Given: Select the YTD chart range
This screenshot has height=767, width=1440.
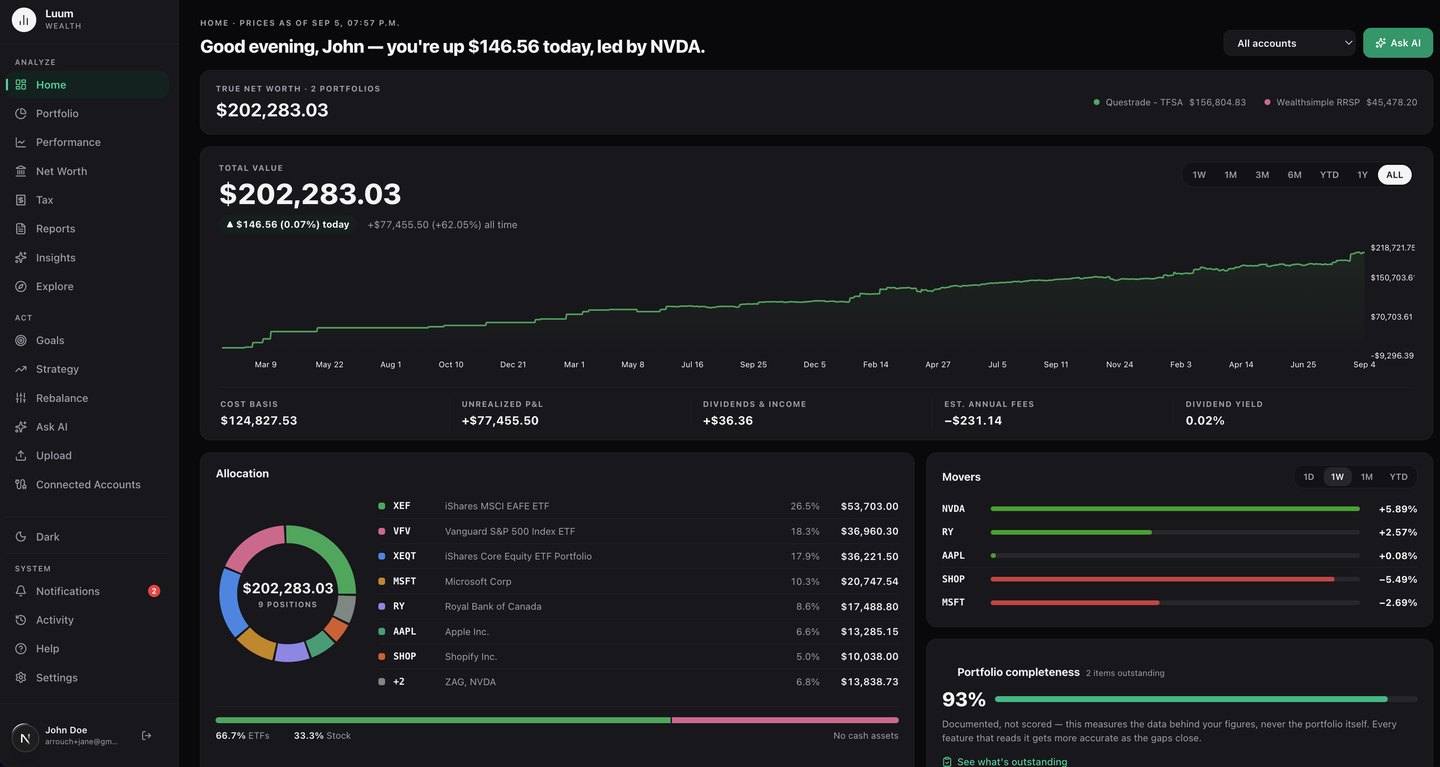Looking at the screenshot, I should 1329,175.
